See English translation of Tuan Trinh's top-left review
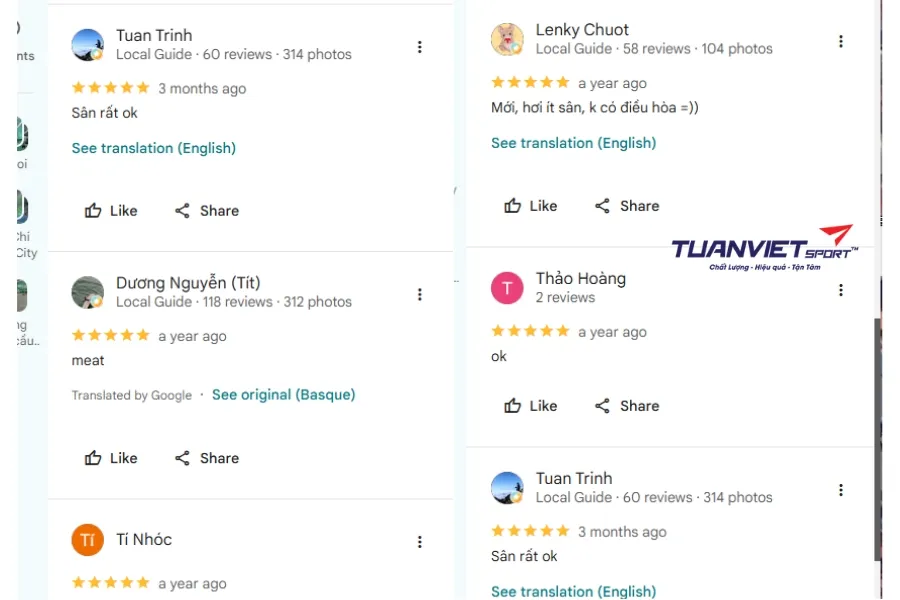The height and width of the screenshot is (600, 900). click(x=153, y=148)
